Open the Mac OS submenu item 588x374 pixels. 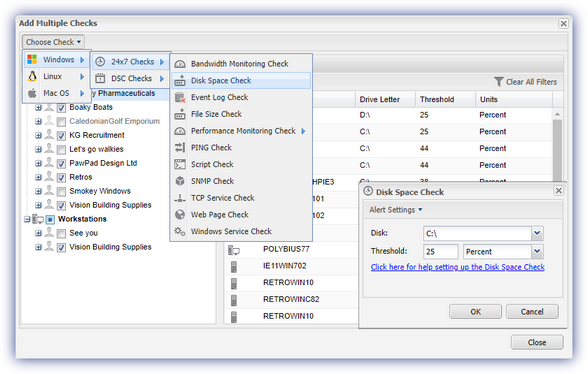(x=57, y=93)
